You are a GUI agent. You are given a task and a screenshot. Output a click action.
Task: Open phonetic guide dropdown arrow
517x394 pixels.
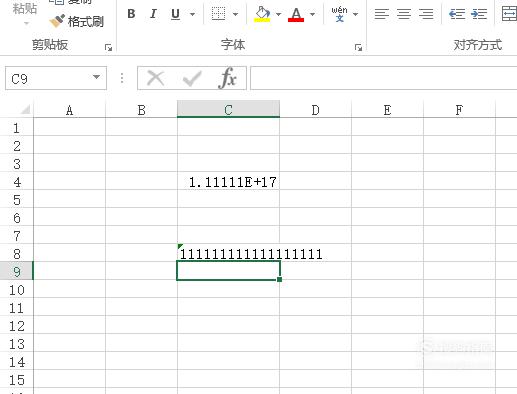(355, 14)
